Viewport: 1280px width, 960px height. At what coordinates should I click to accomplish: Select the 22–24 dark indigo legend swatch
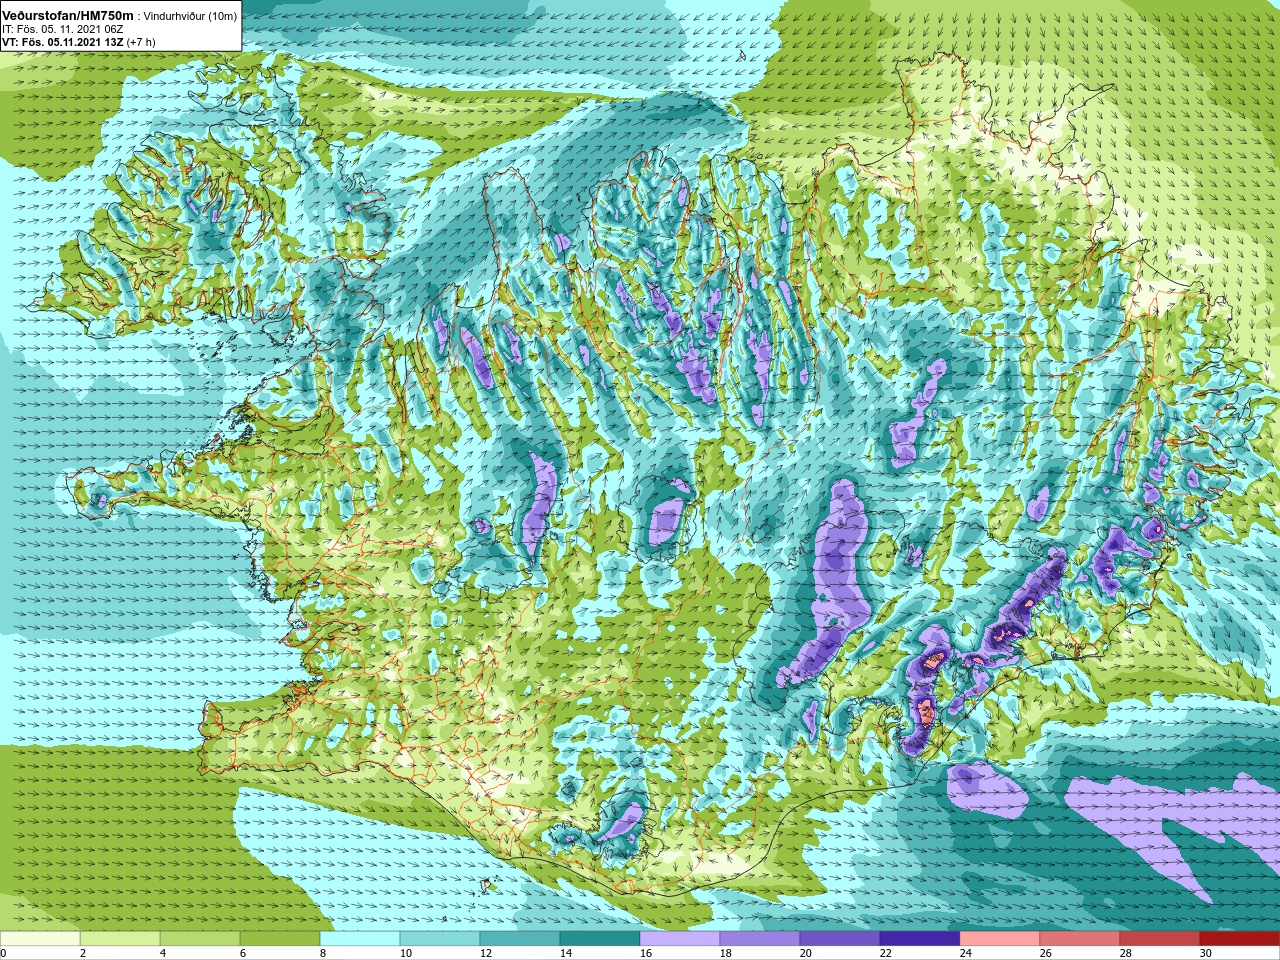[920, 939]
